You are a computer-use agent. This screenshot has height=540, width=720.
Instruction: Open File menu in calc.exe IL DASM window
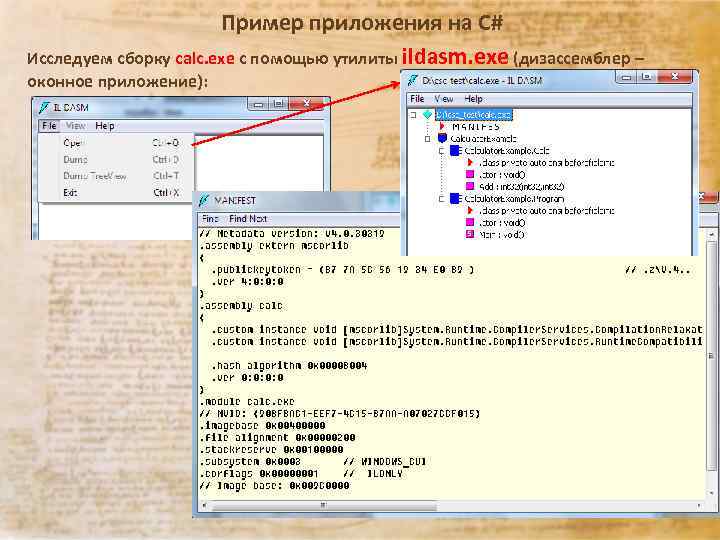tap(417, 99)
